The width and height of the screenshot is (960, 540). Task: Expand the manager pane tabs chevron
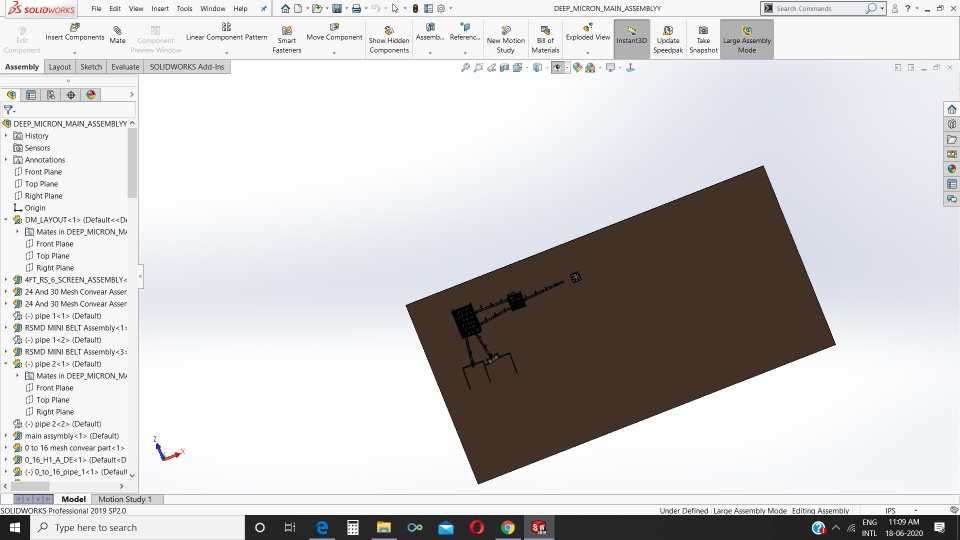pos(132,94)
